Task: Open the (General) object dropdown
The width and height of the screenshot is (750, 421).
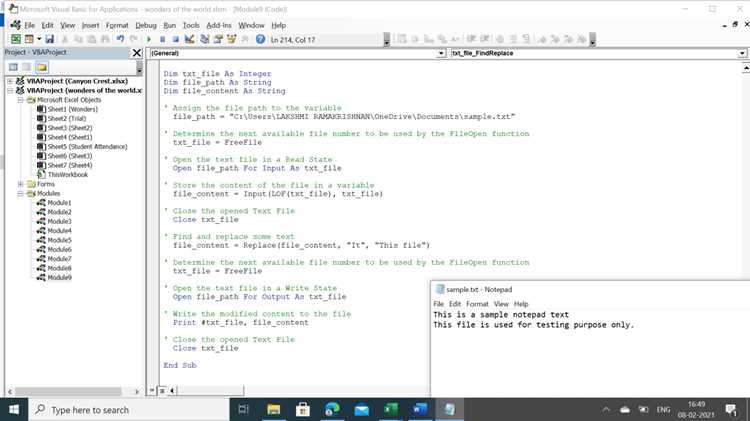Action: (441, 53)
